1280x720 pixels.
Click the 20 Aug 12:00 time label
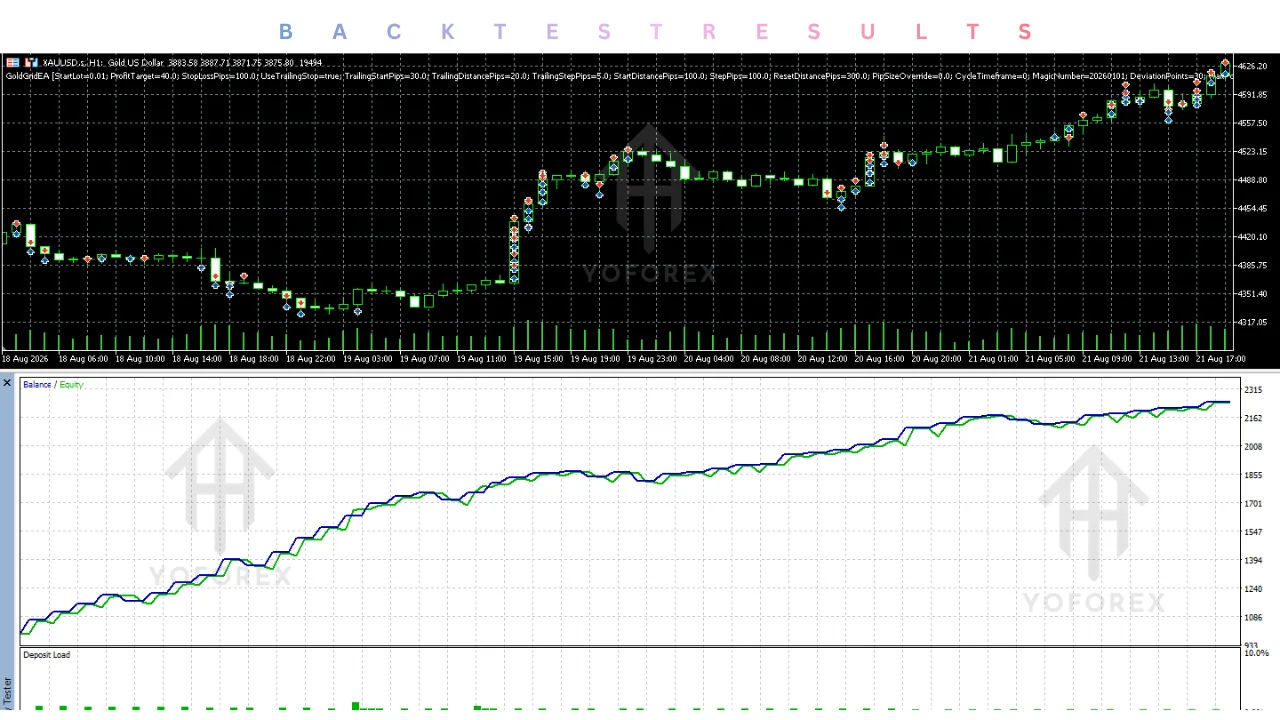(823, 359)
